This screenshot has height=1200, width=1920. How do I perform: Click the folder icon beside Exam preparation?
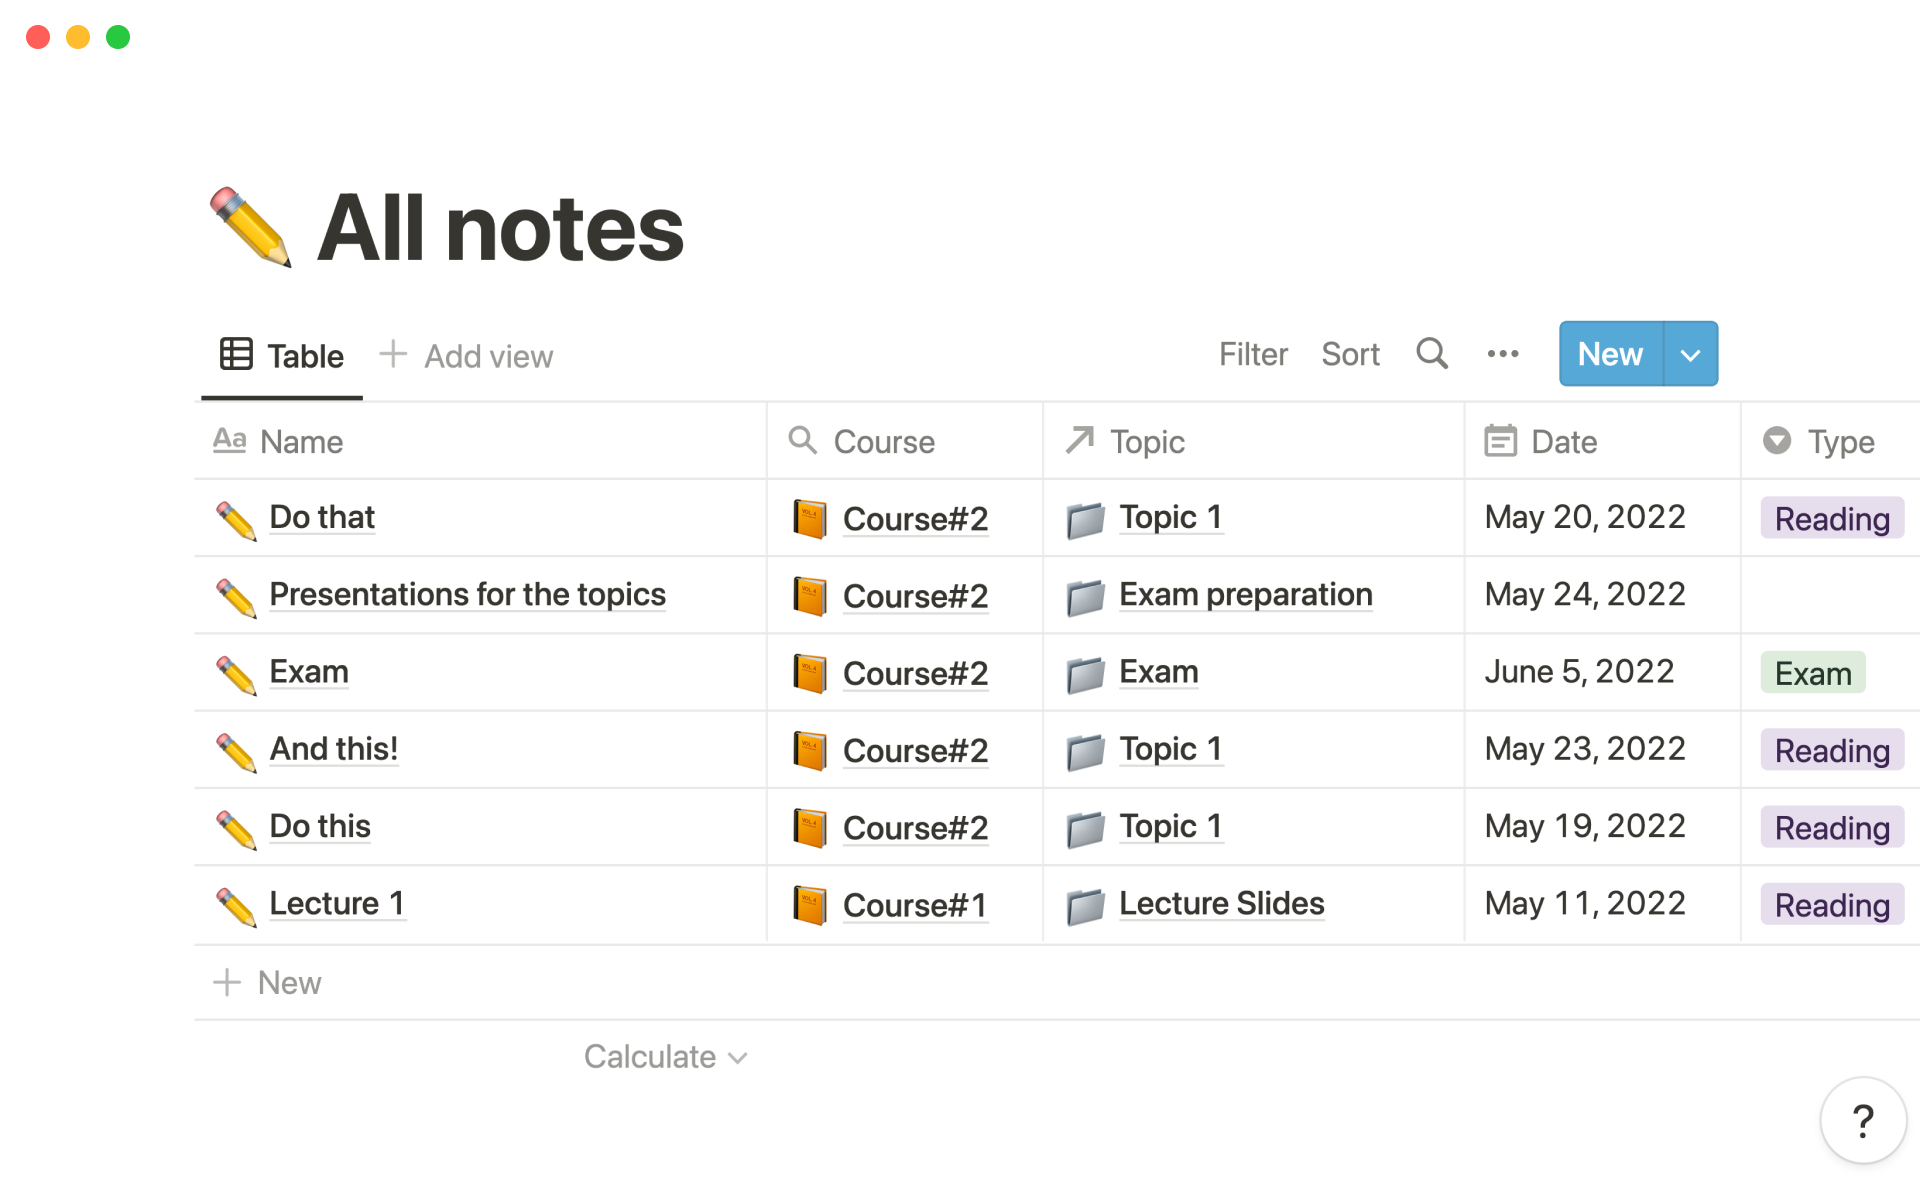[x=1085, y=597]
